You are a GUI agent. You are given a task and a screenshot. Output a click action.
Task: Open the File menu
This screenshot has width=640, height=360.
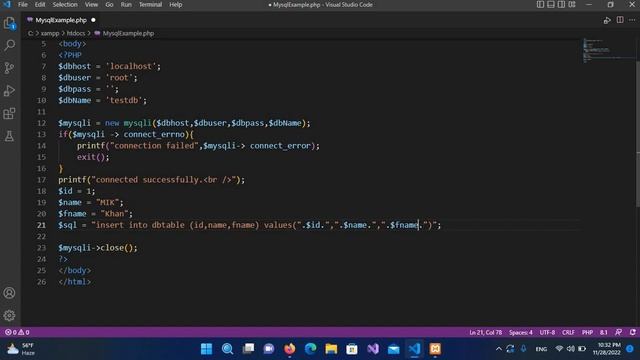click(23, 4)
